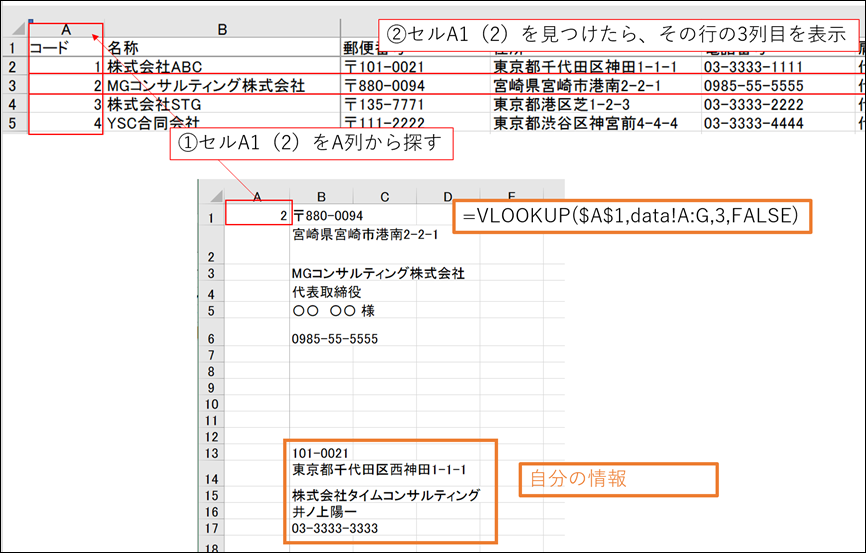Screen dimensions: 866x553
Task: Select row 17 header in lower sheet
Action: [212, 528]
